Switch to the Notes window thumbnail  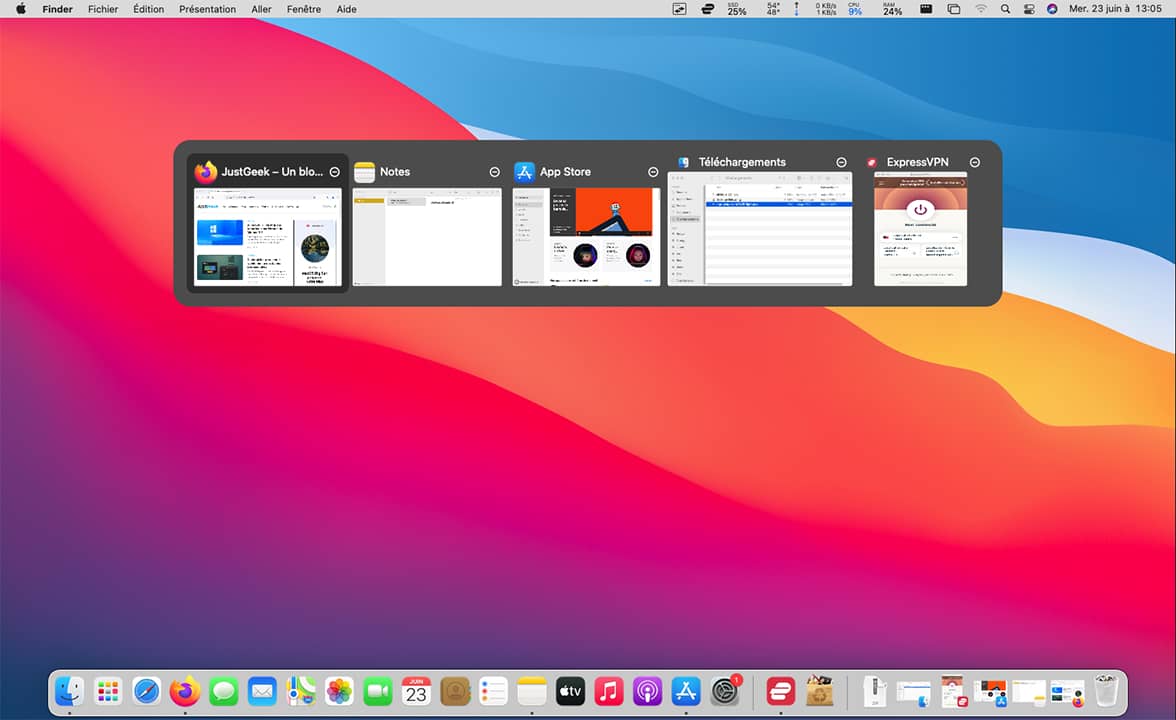(427, 237)
